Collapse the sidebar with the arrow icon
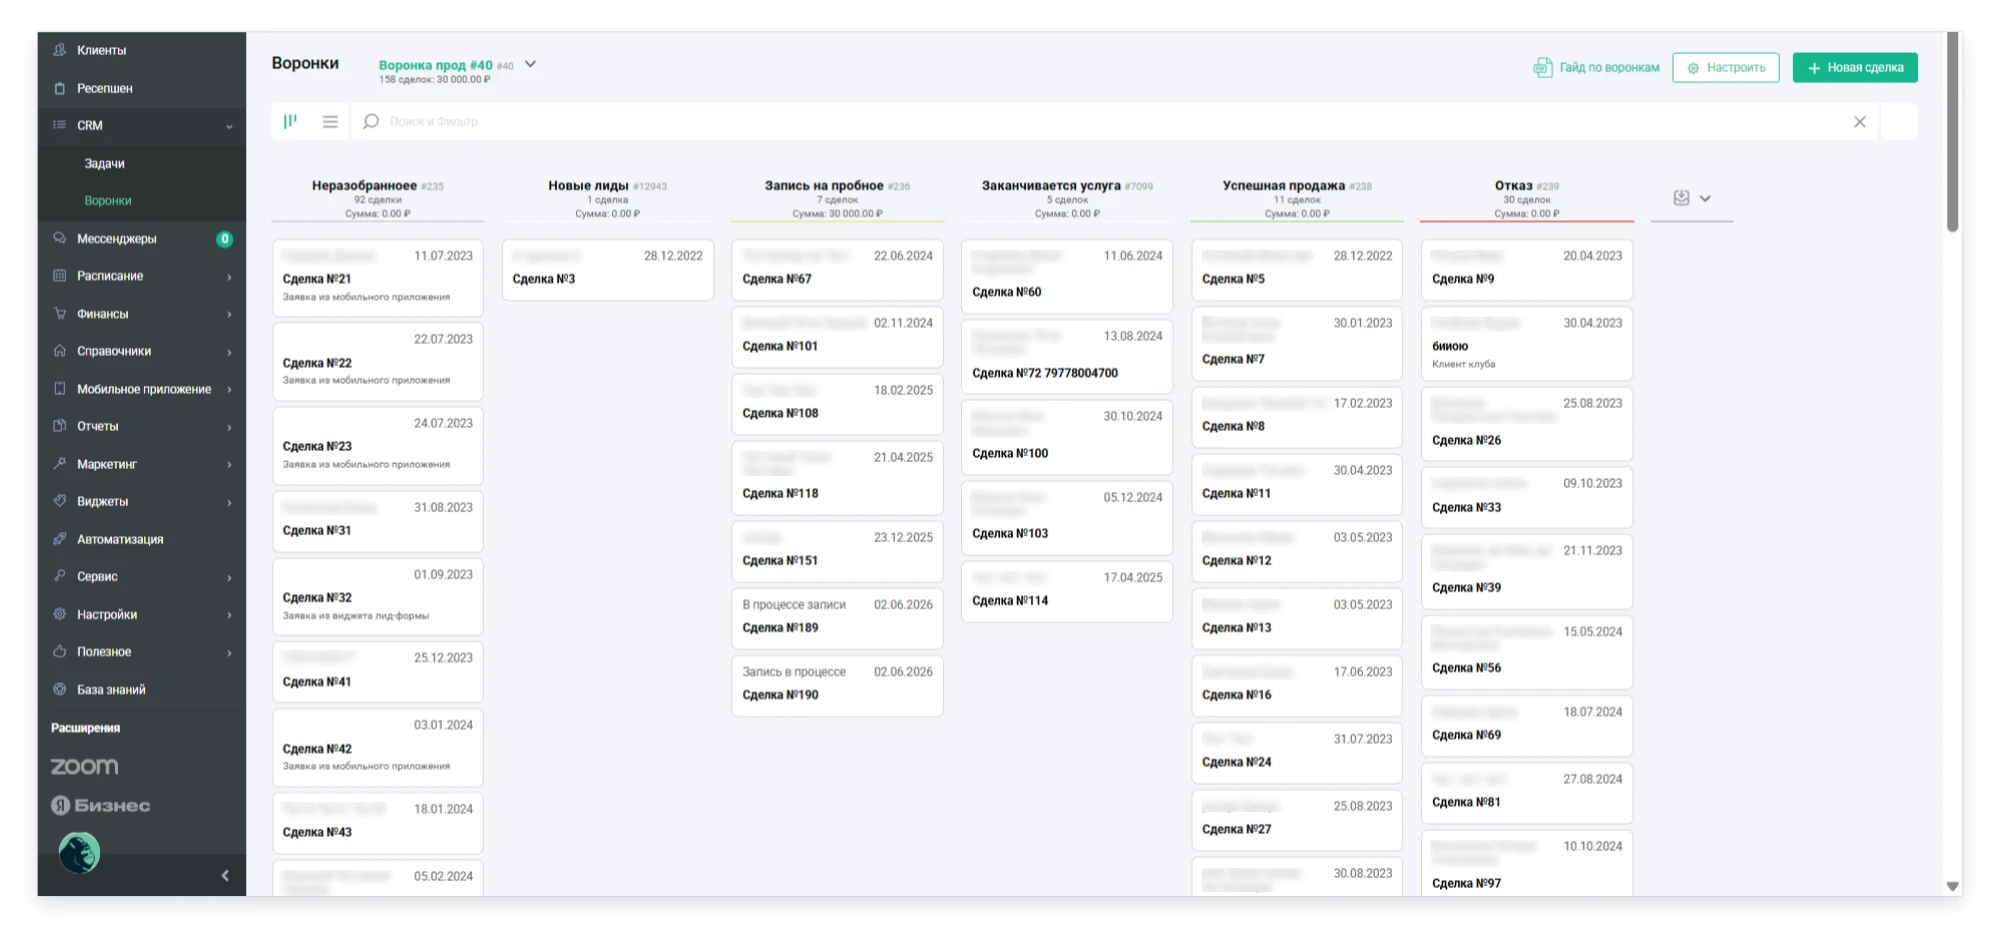This screenshot has height=928, width=2000. click(225, 875)
